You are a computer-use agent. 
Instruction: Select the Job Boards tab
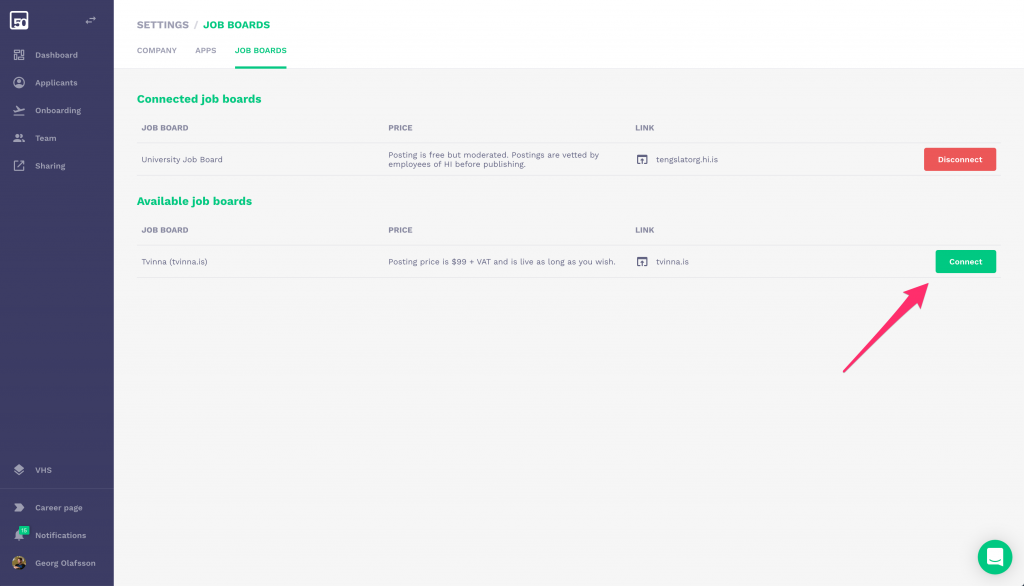[261, 50]
